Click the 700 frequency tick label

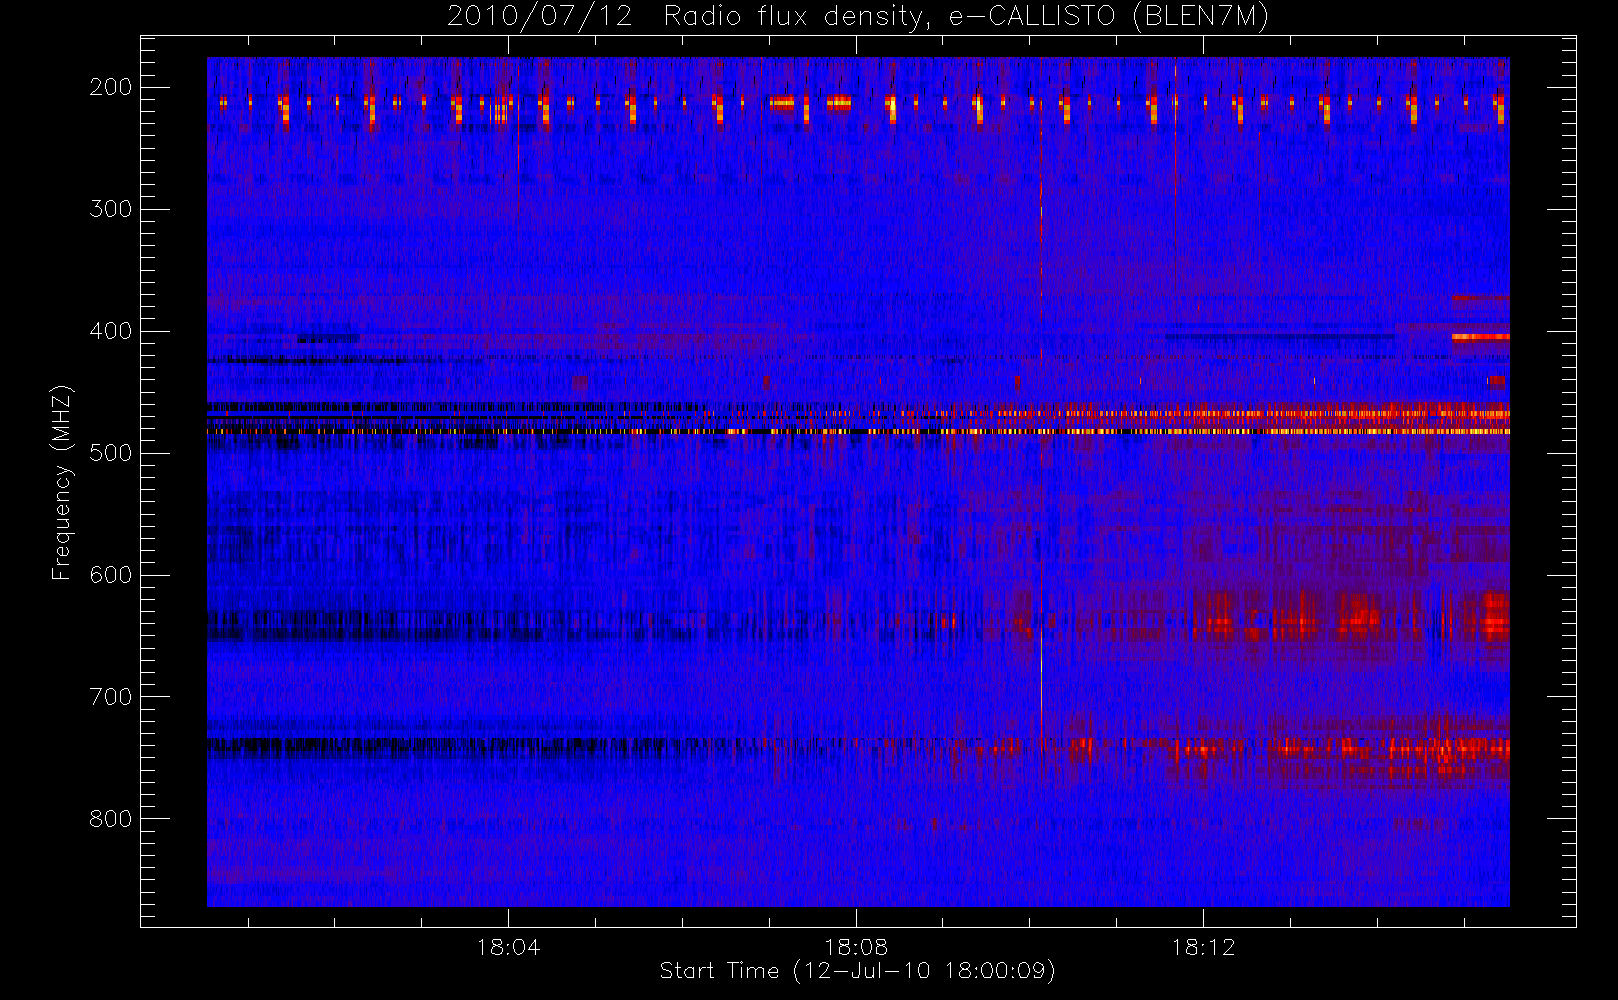(x=111, y=697)
